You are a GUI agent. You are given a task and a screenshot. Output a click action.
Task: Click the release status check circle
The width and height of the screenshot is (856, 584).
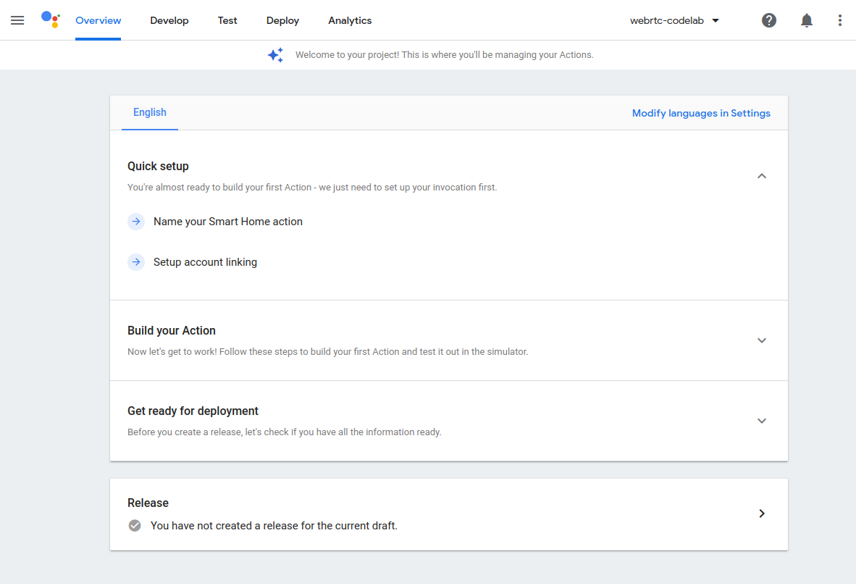[134, 524]
